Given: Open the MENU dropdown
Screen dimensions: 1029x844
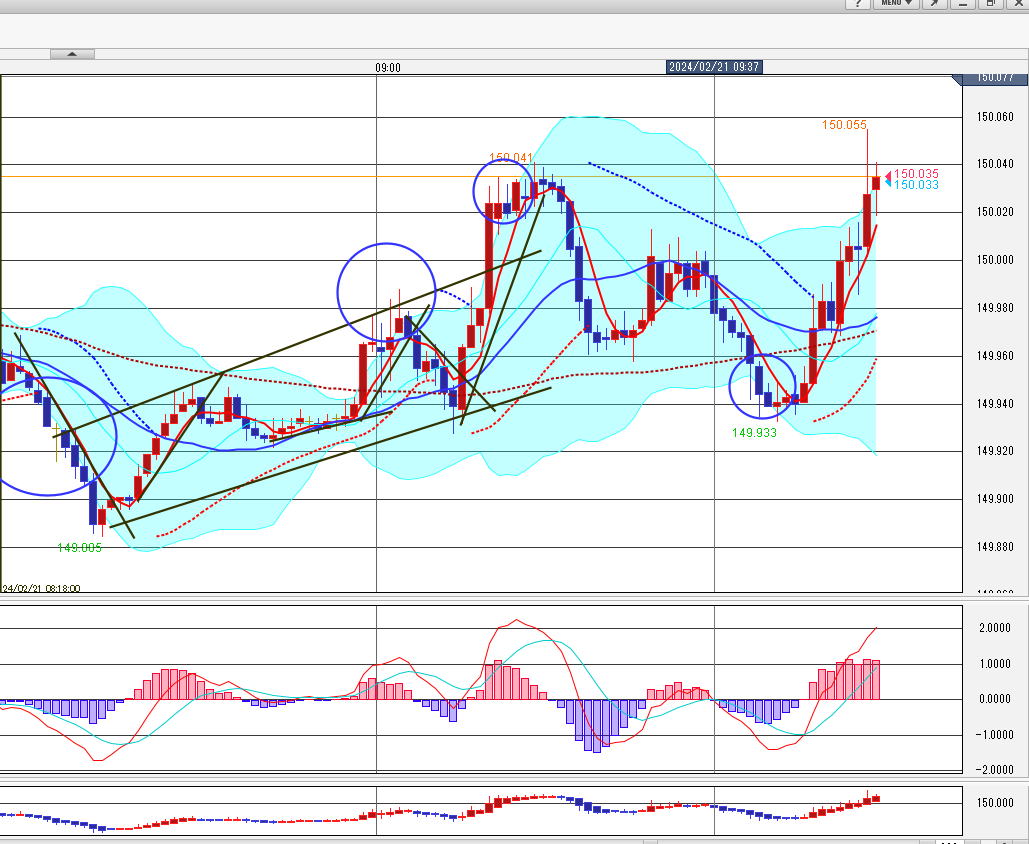Looking at the screenshot, I should [894, 4].
